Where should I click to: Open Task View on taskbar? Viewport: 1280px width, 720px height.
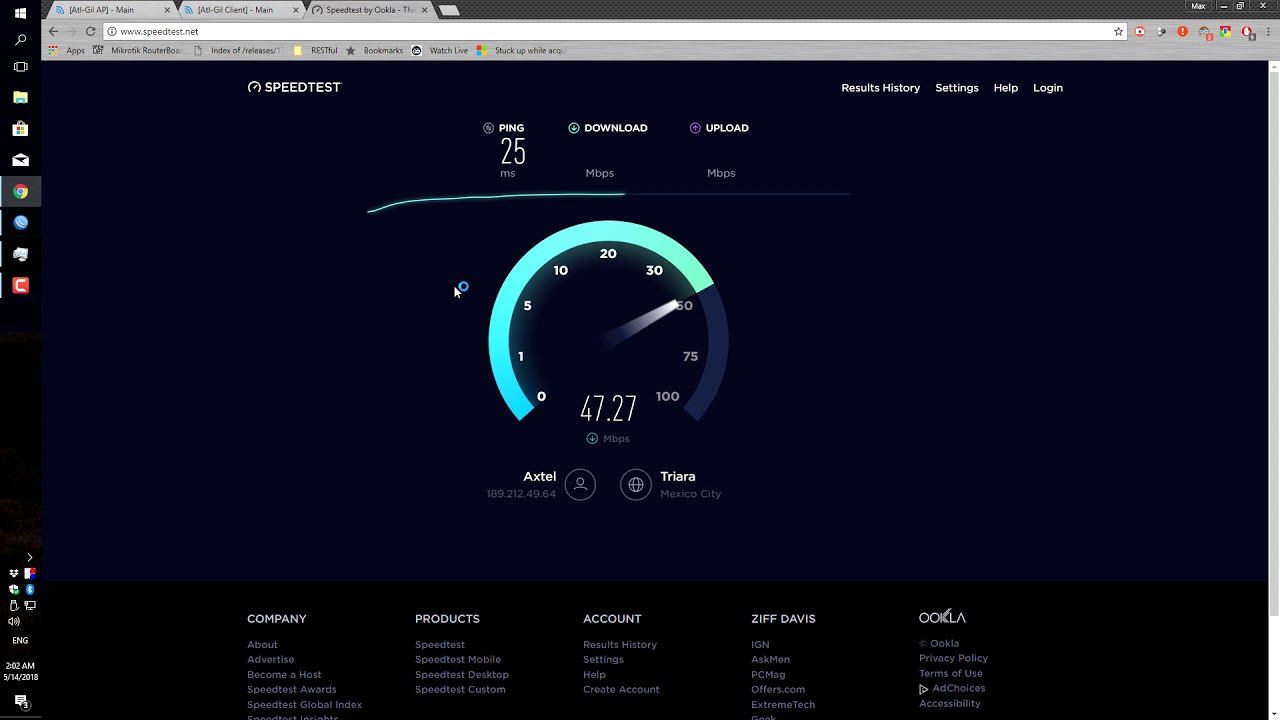pos(20,67)
